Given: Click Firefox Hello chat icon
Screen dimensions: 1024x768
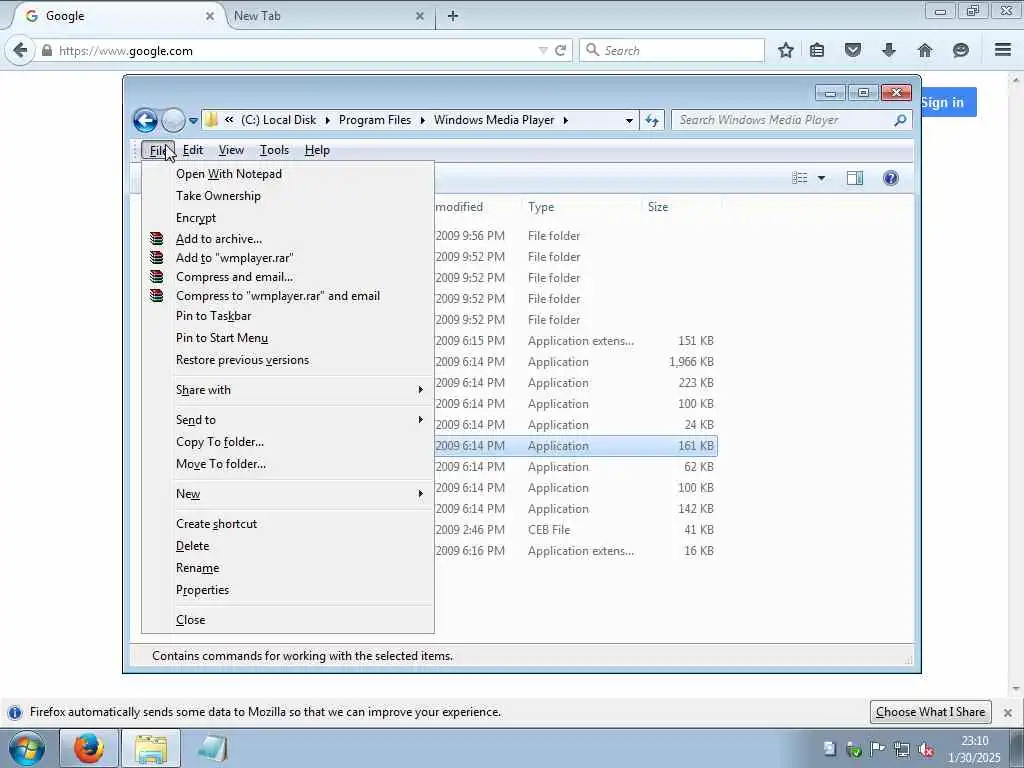Looking at the screenshot, I should pyautogui.click(x=961, y=50).
